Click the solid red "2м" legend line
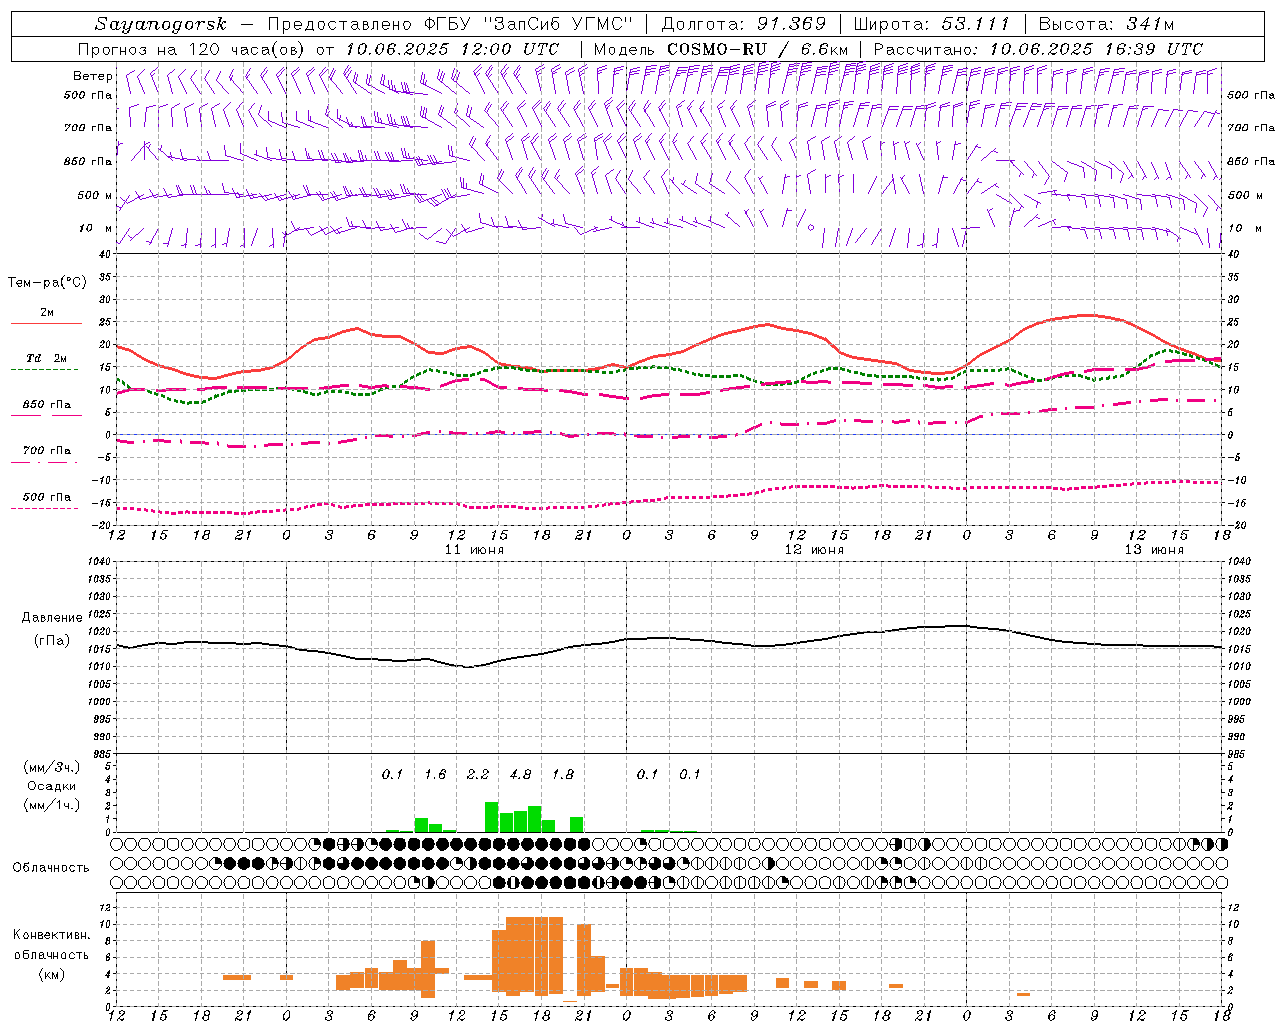This screenshot has width=1280, height=1024. 46,323
